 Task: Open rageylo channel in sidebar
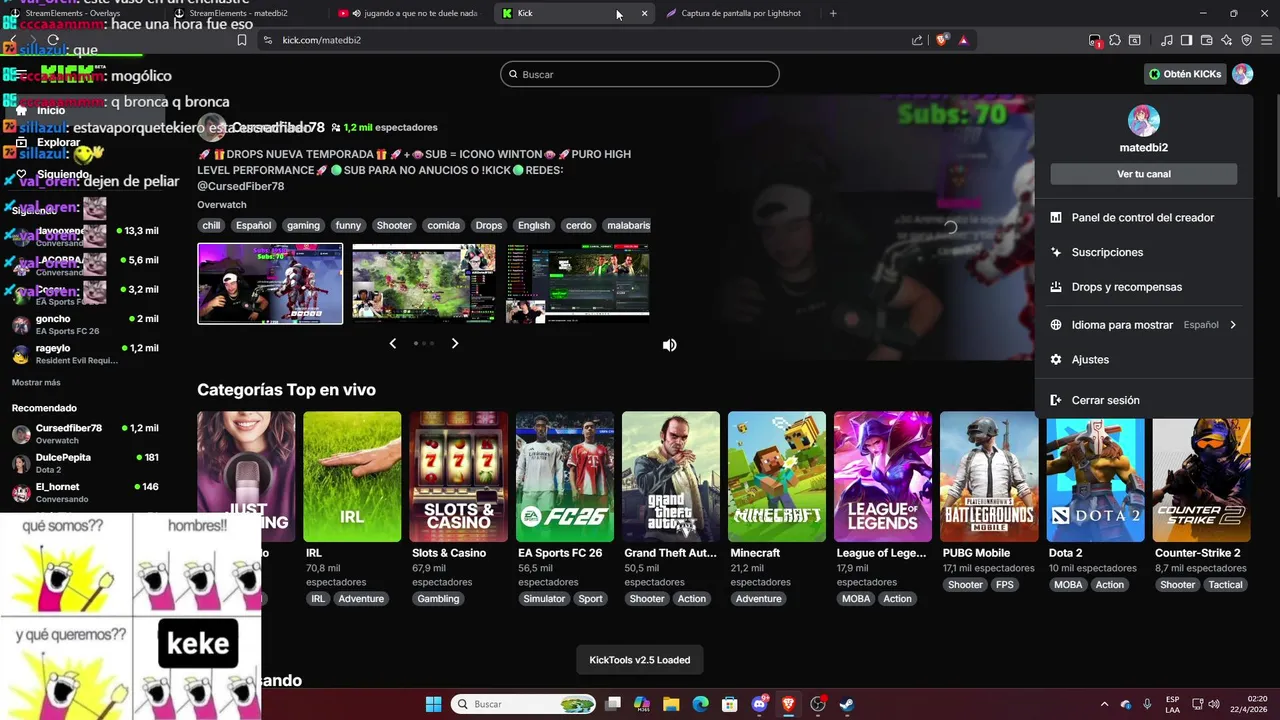[x=85, y=354]
